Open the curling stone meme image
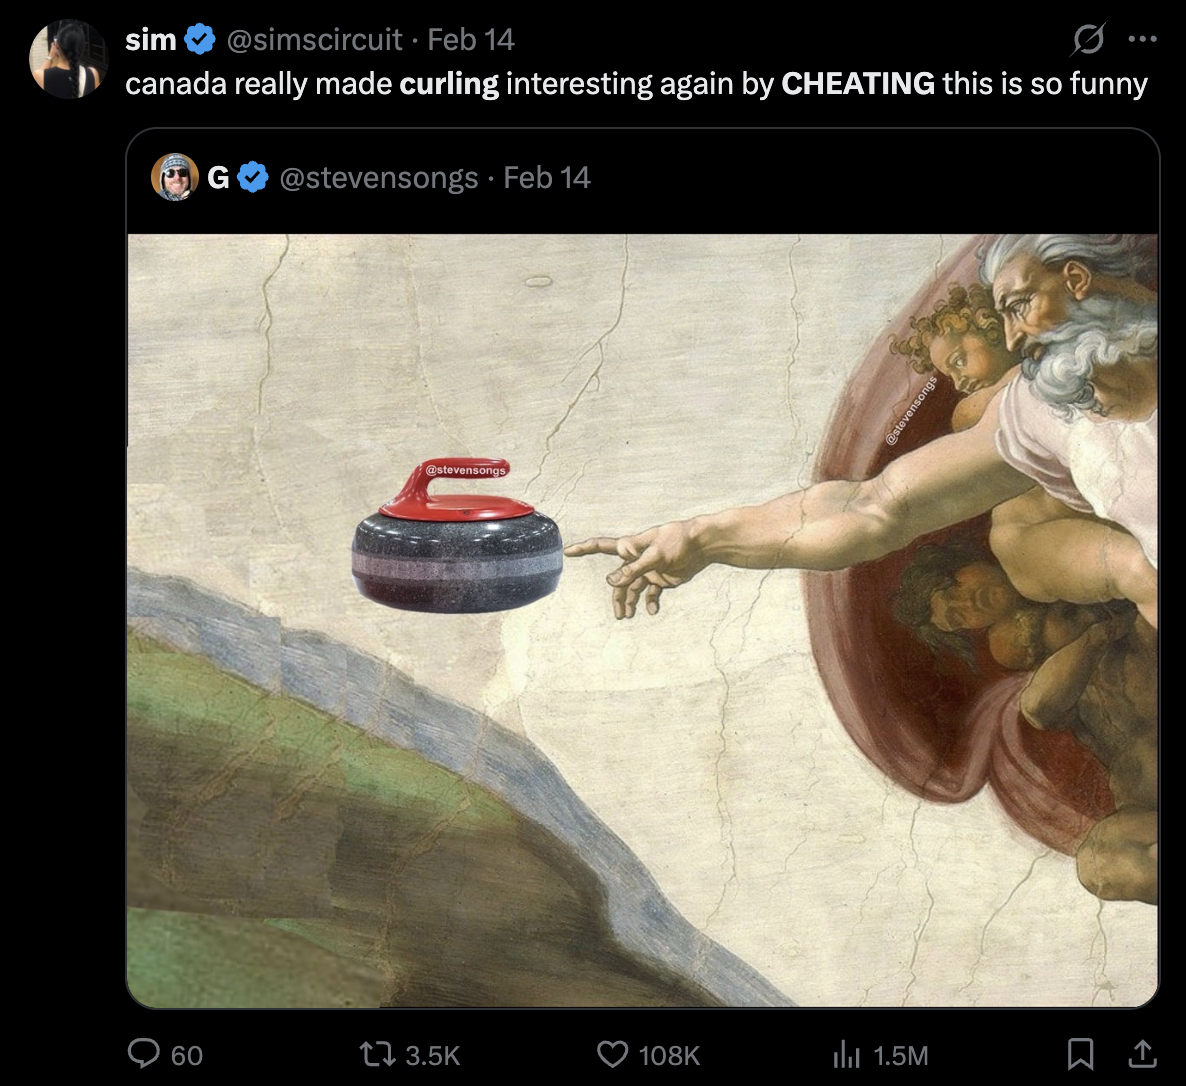Screen dimensions: 1186x1086 point(642,620)
